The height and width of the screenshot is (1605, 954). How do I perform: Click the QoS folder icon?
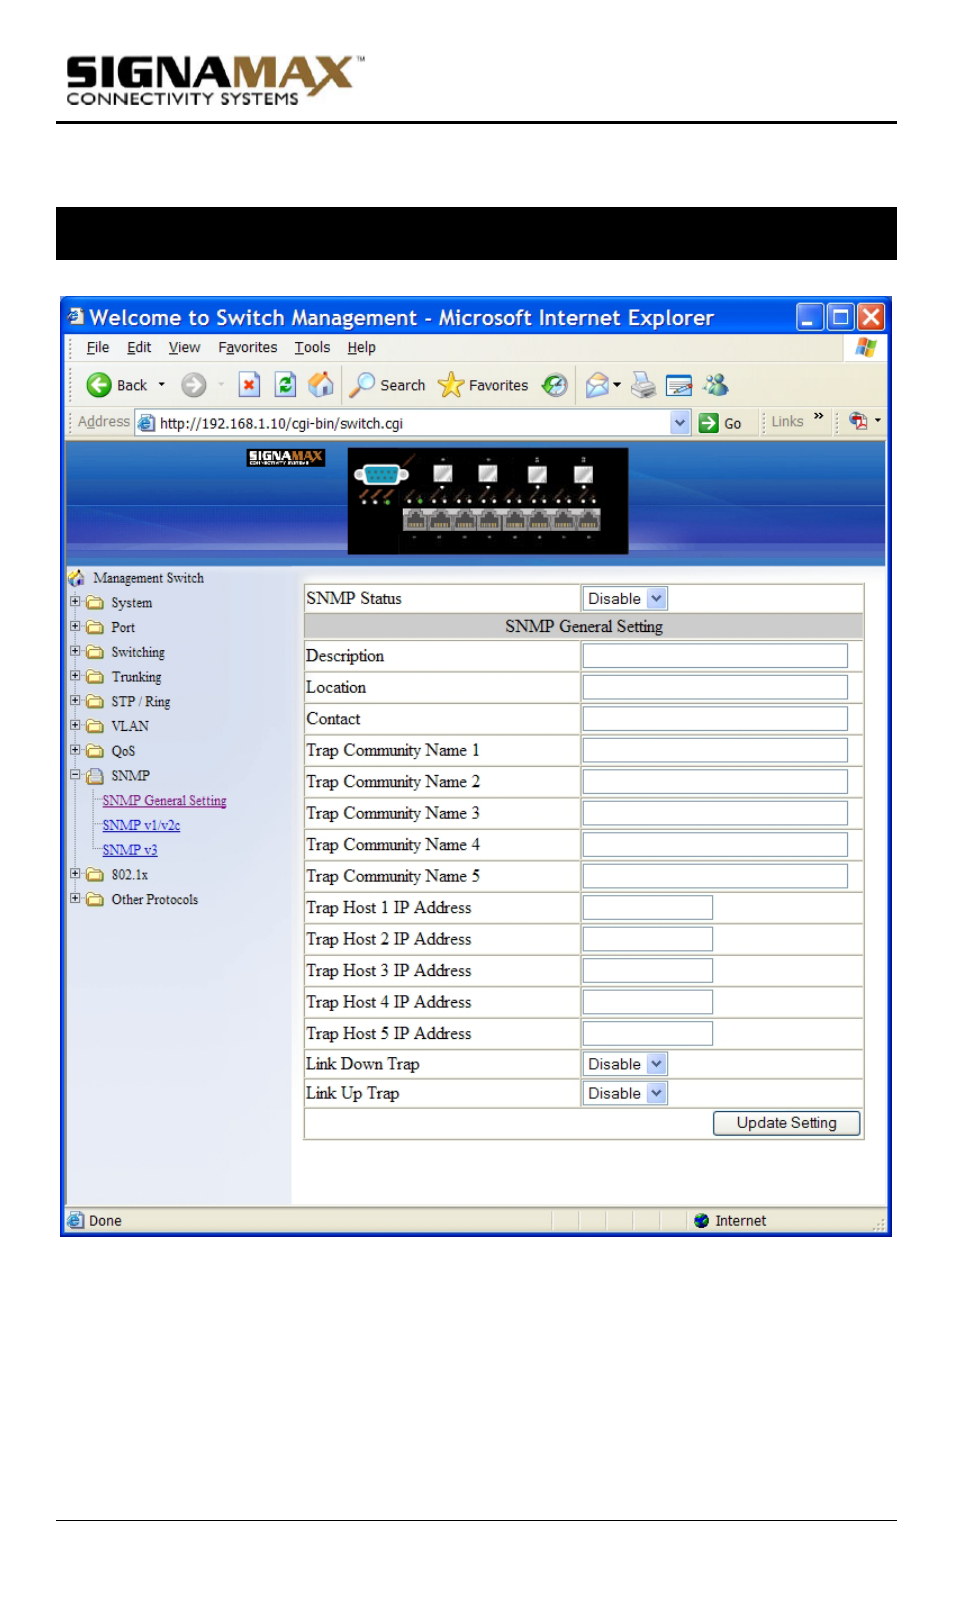[95, 751]
